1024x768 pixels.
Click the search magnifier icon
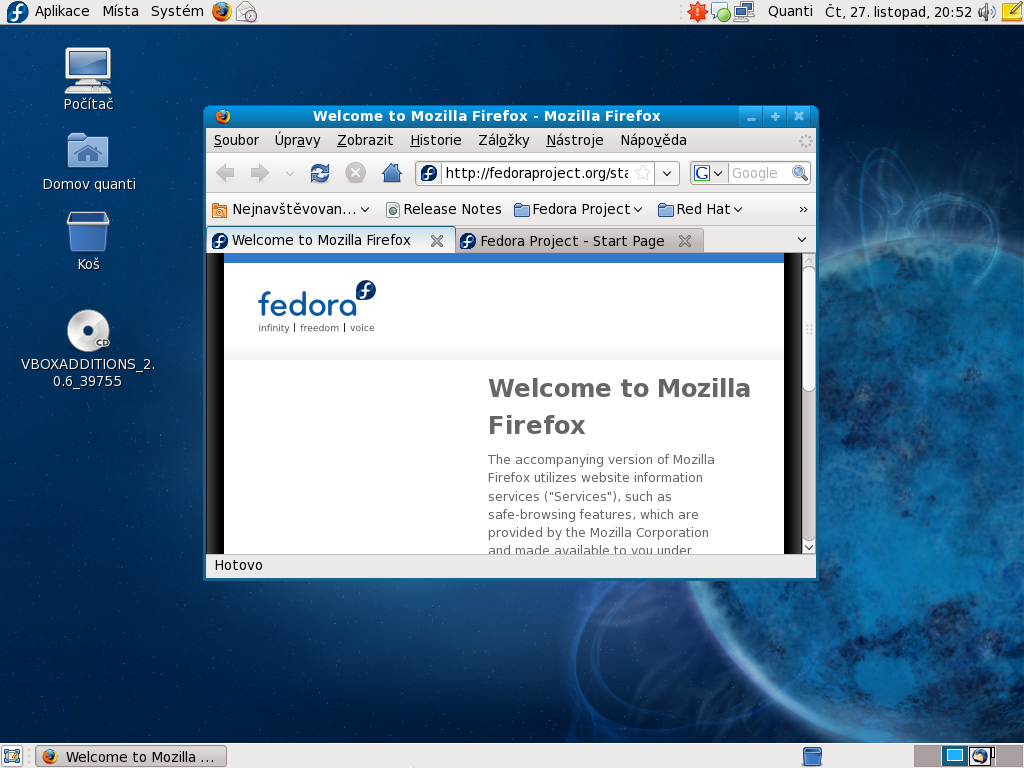pos(800,173)
